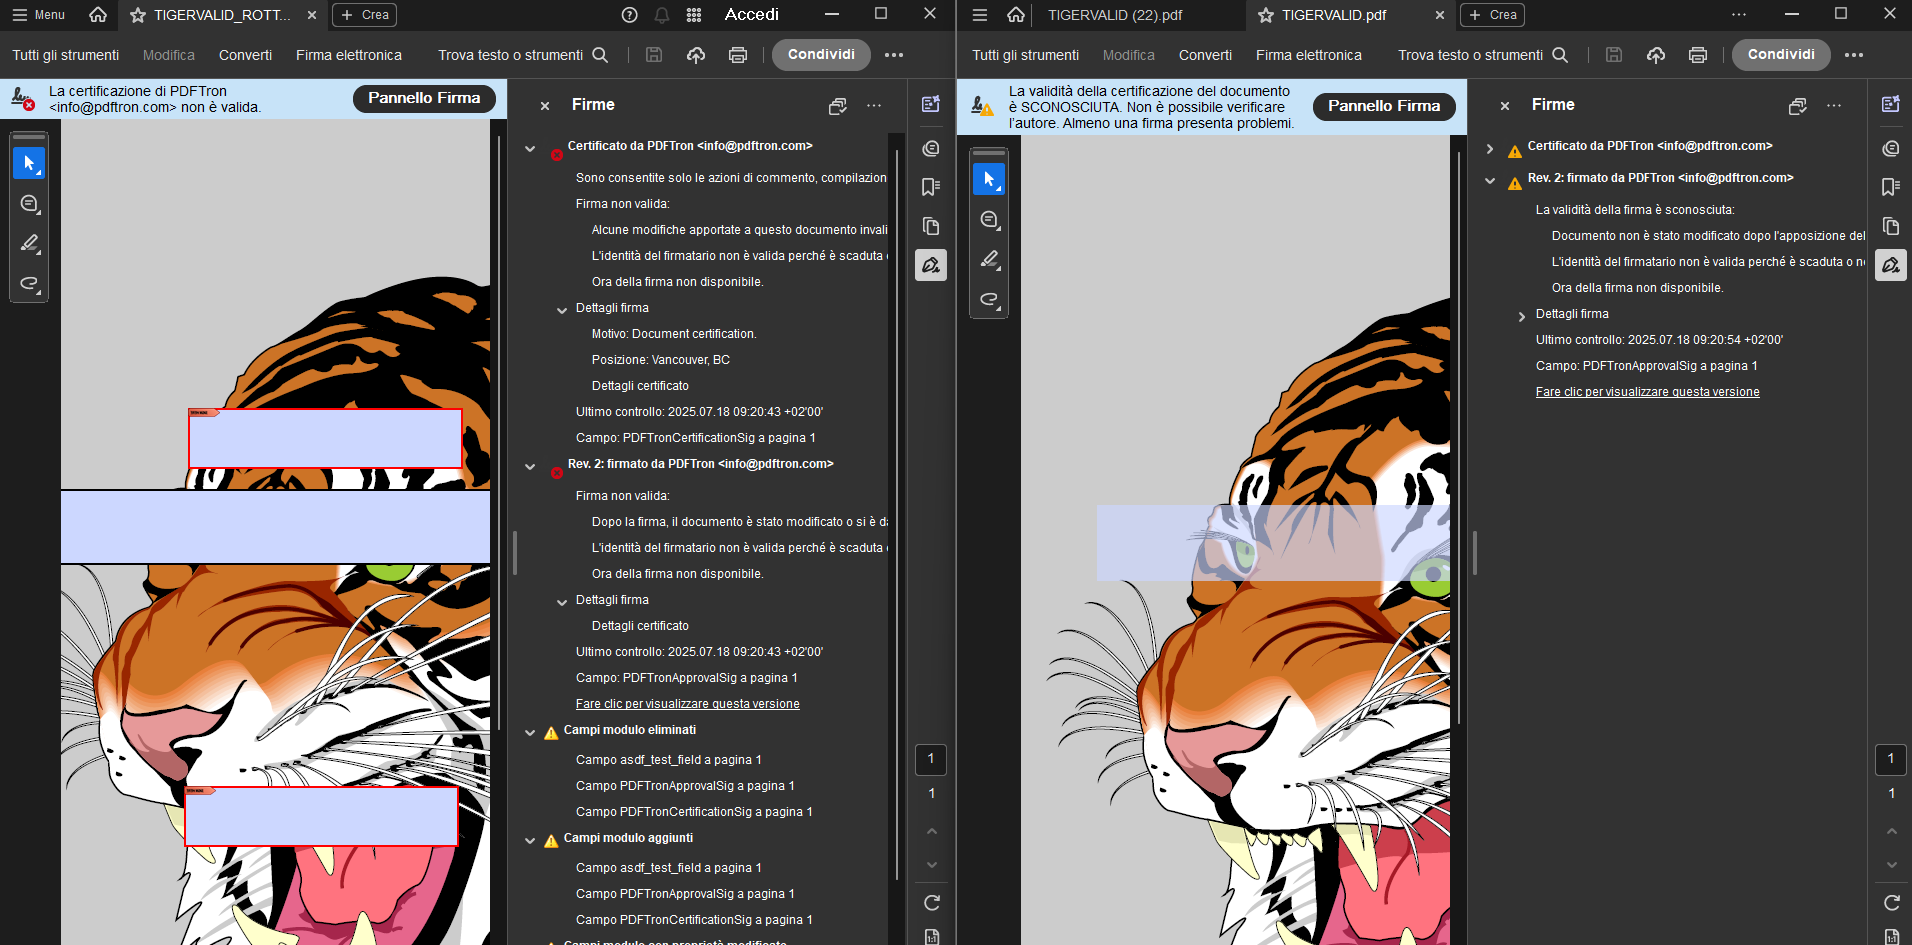The image size is (1912, 945).
Task: Create new tab with Crea in left window
Action: click(x=365, y=15)
